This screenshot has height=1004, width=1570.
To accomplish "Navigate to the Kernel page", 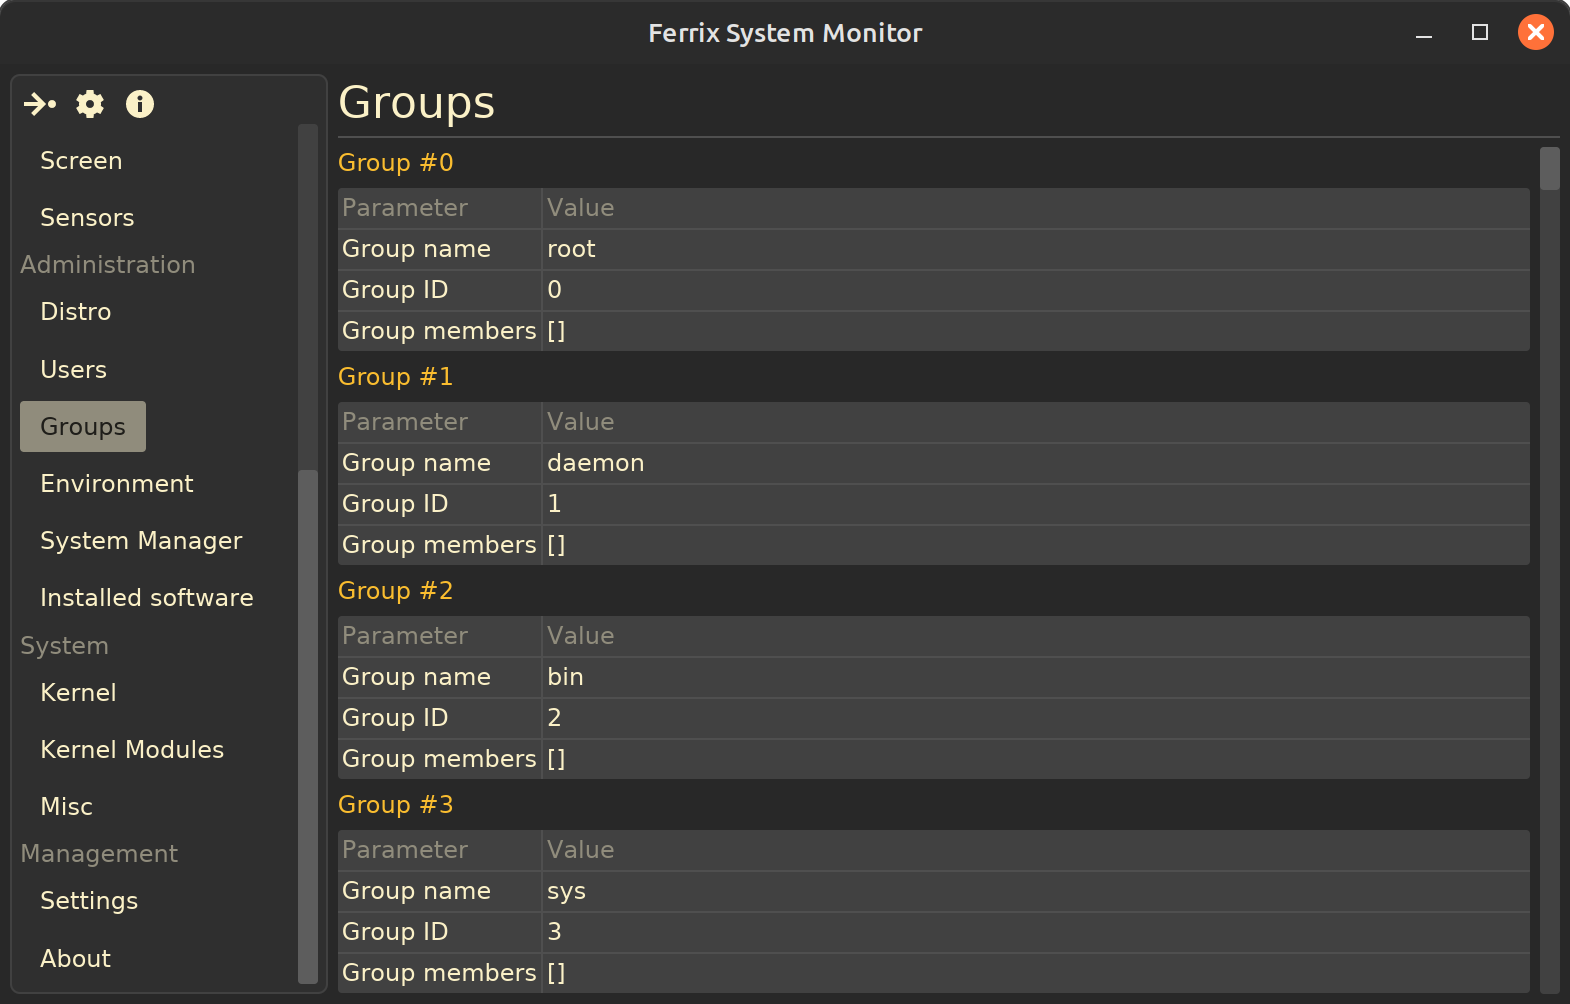I will (x=78, y=693).
